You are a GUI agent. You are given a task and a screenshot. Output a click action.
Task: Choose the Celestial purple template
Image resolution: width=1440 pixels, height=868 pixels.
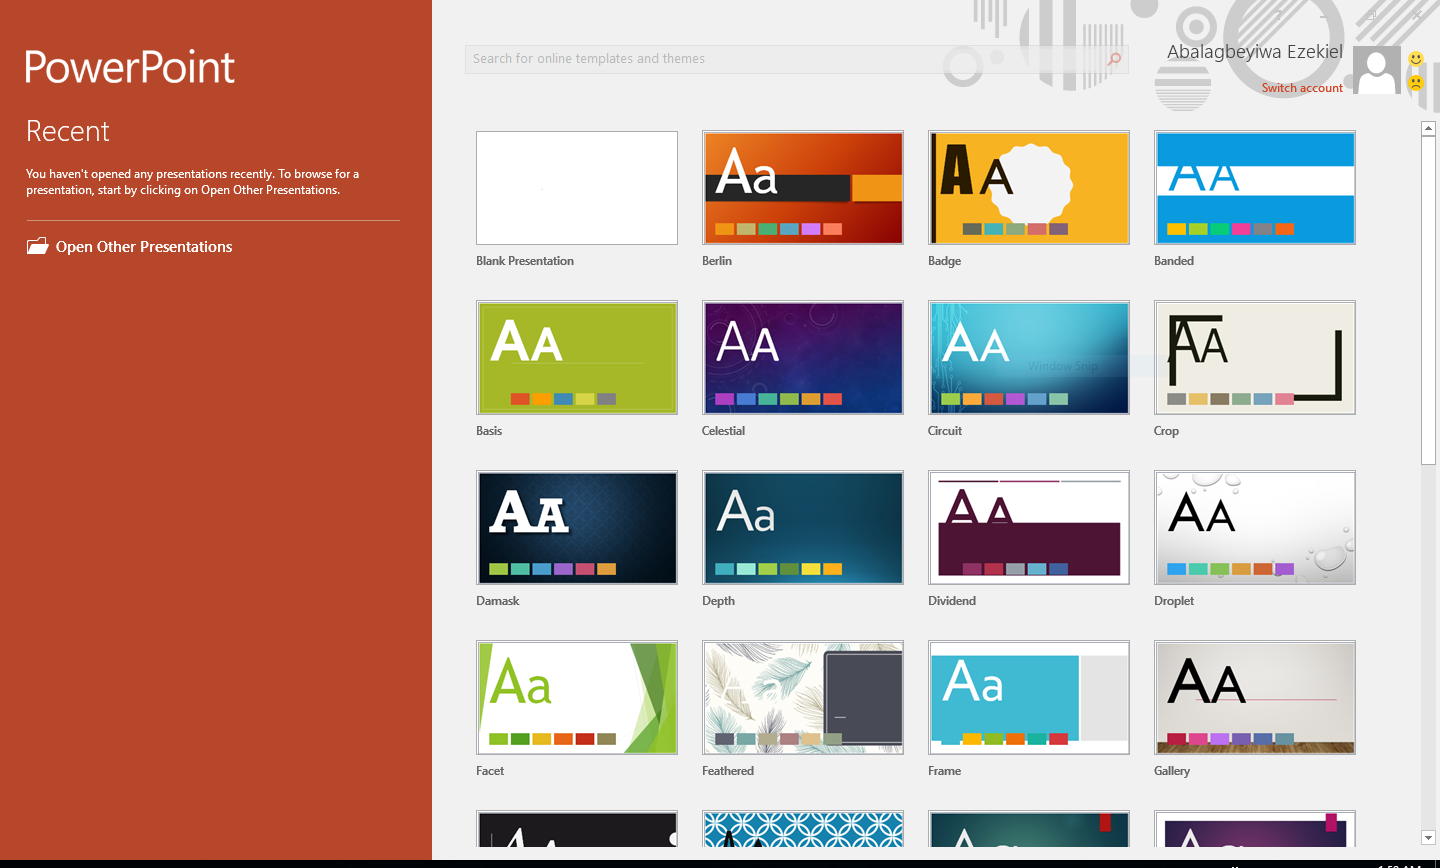803,358
